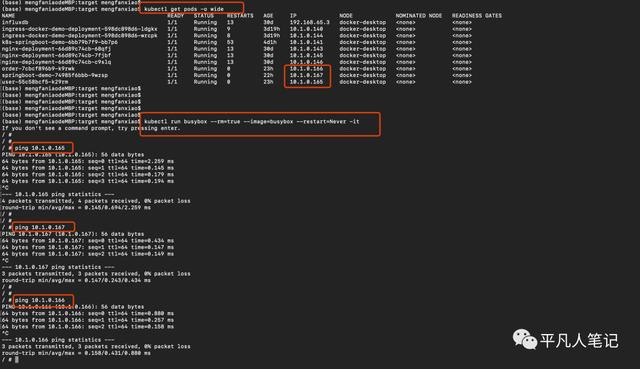Select the ingress-docker-demo-deployment pod ending wrcpk

point(80,36)
